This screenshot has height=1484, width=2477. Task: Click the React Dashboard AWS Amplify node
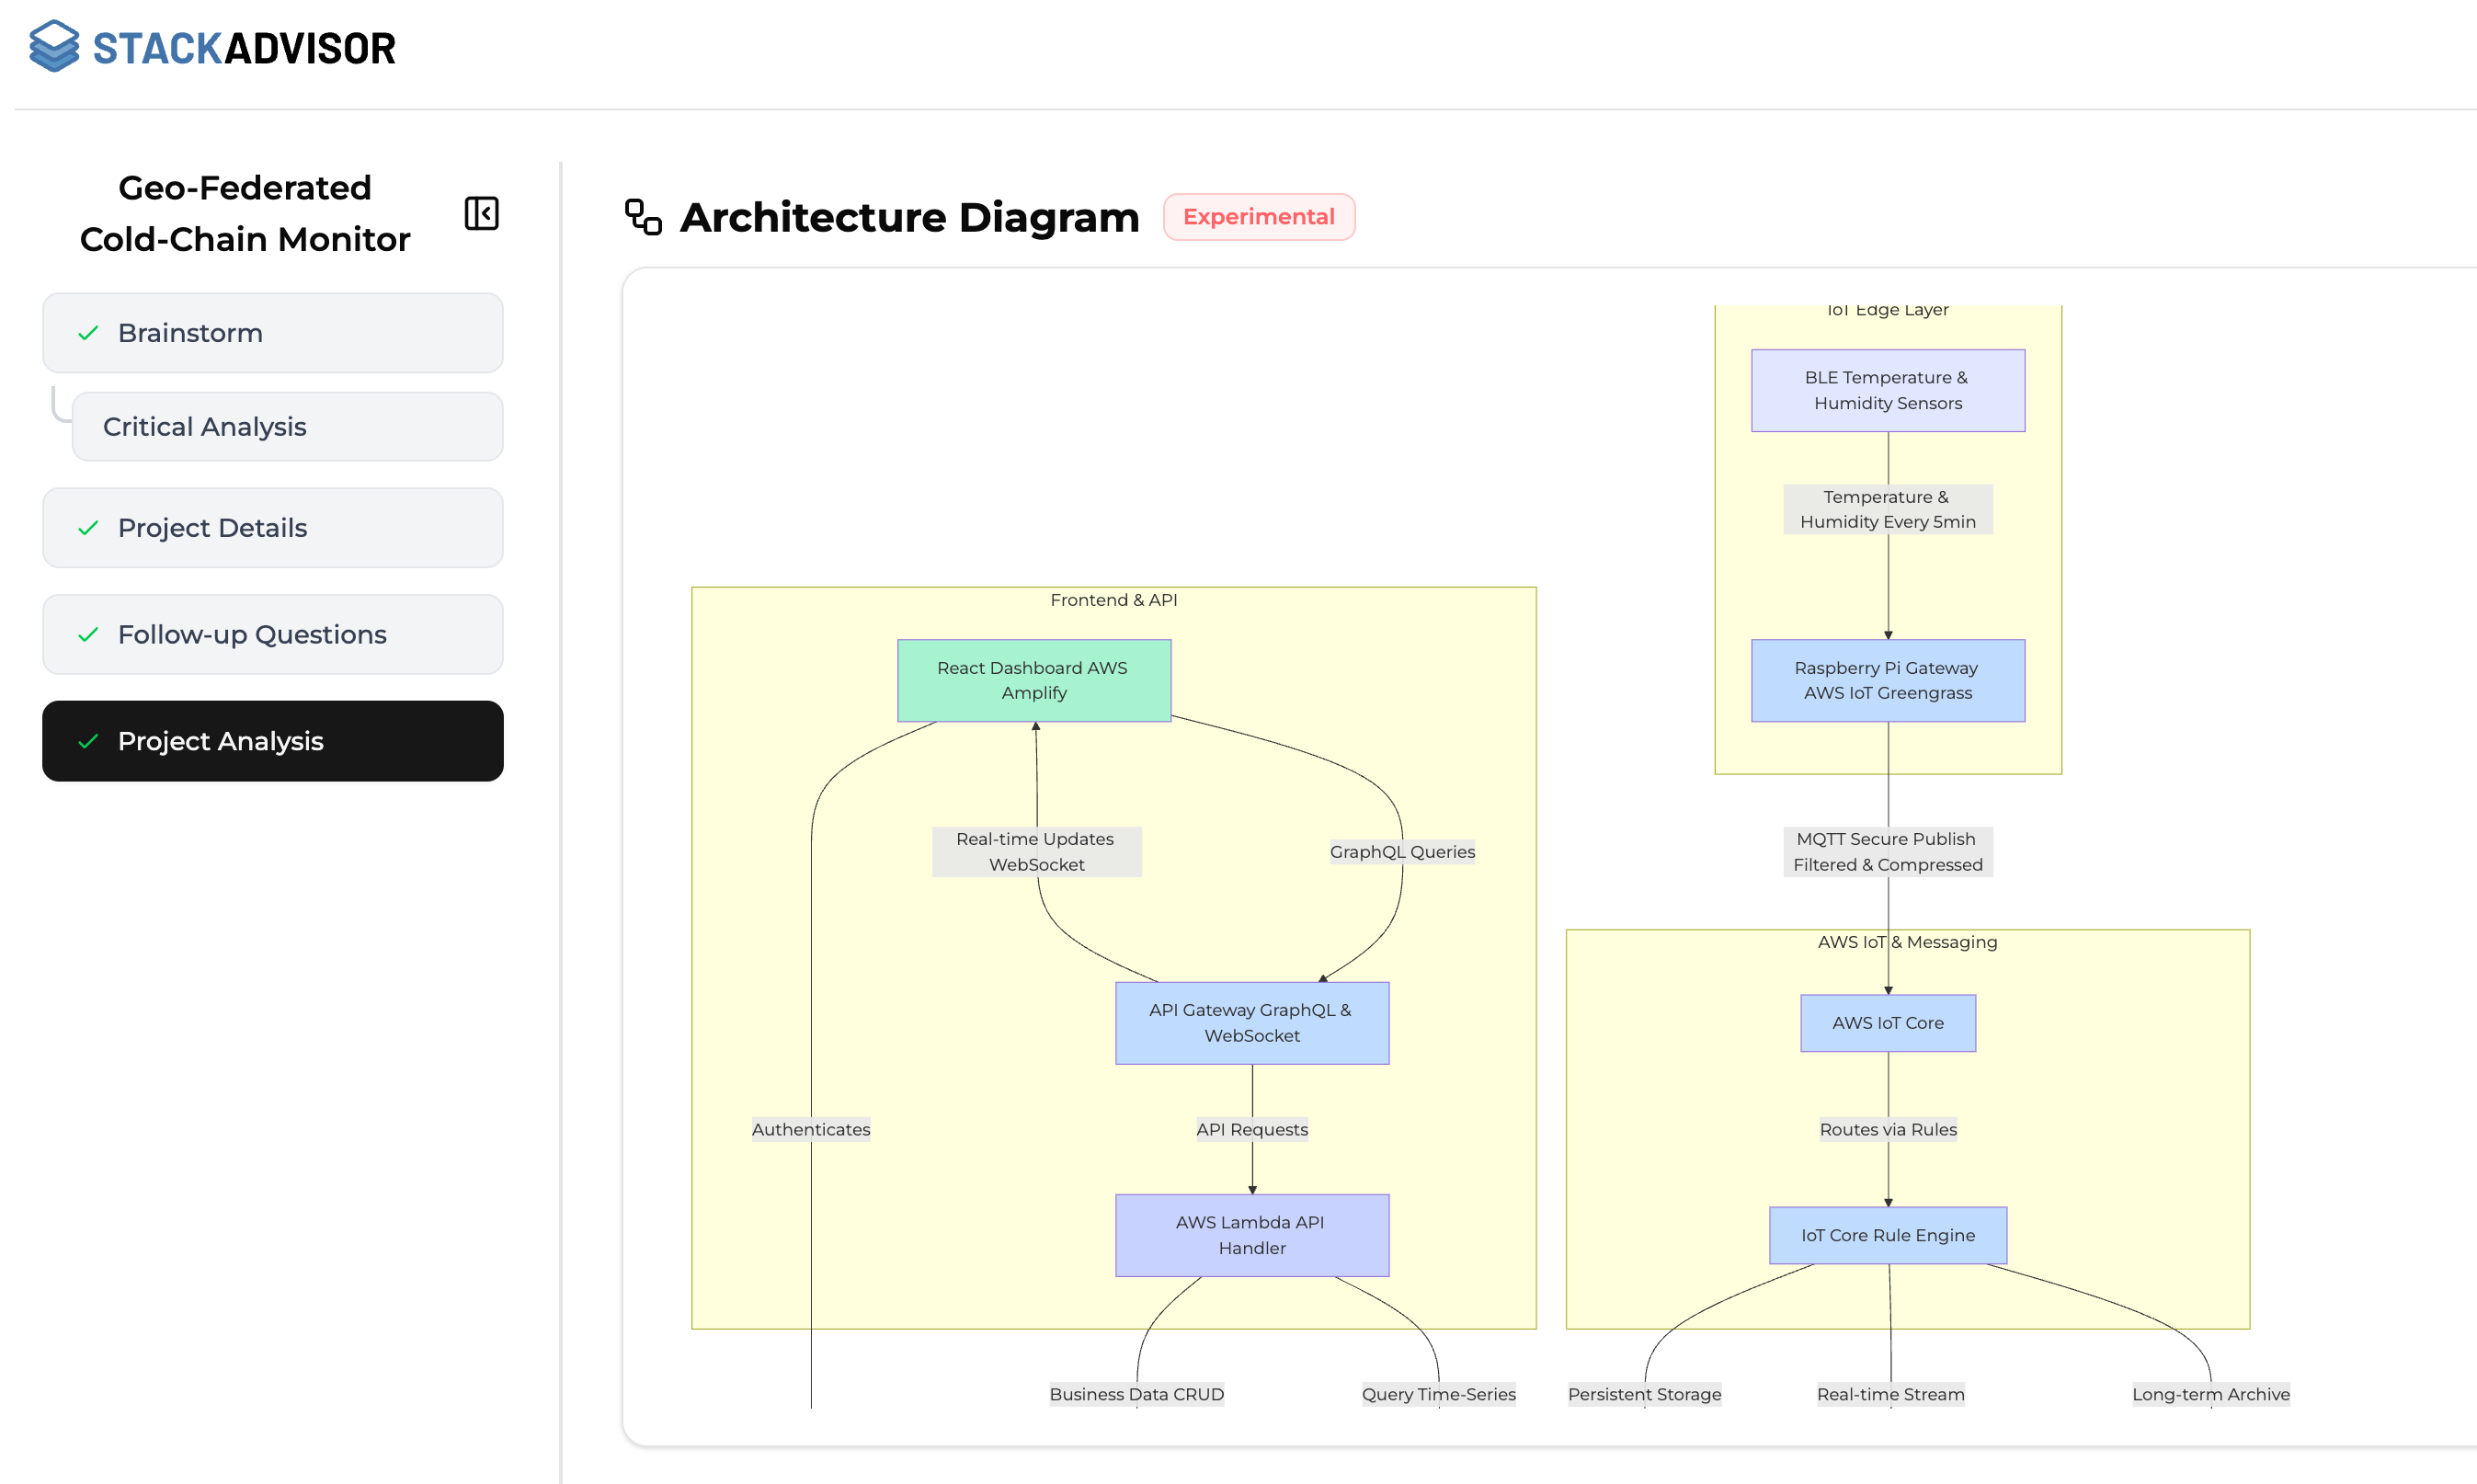tap(1034, 680)
